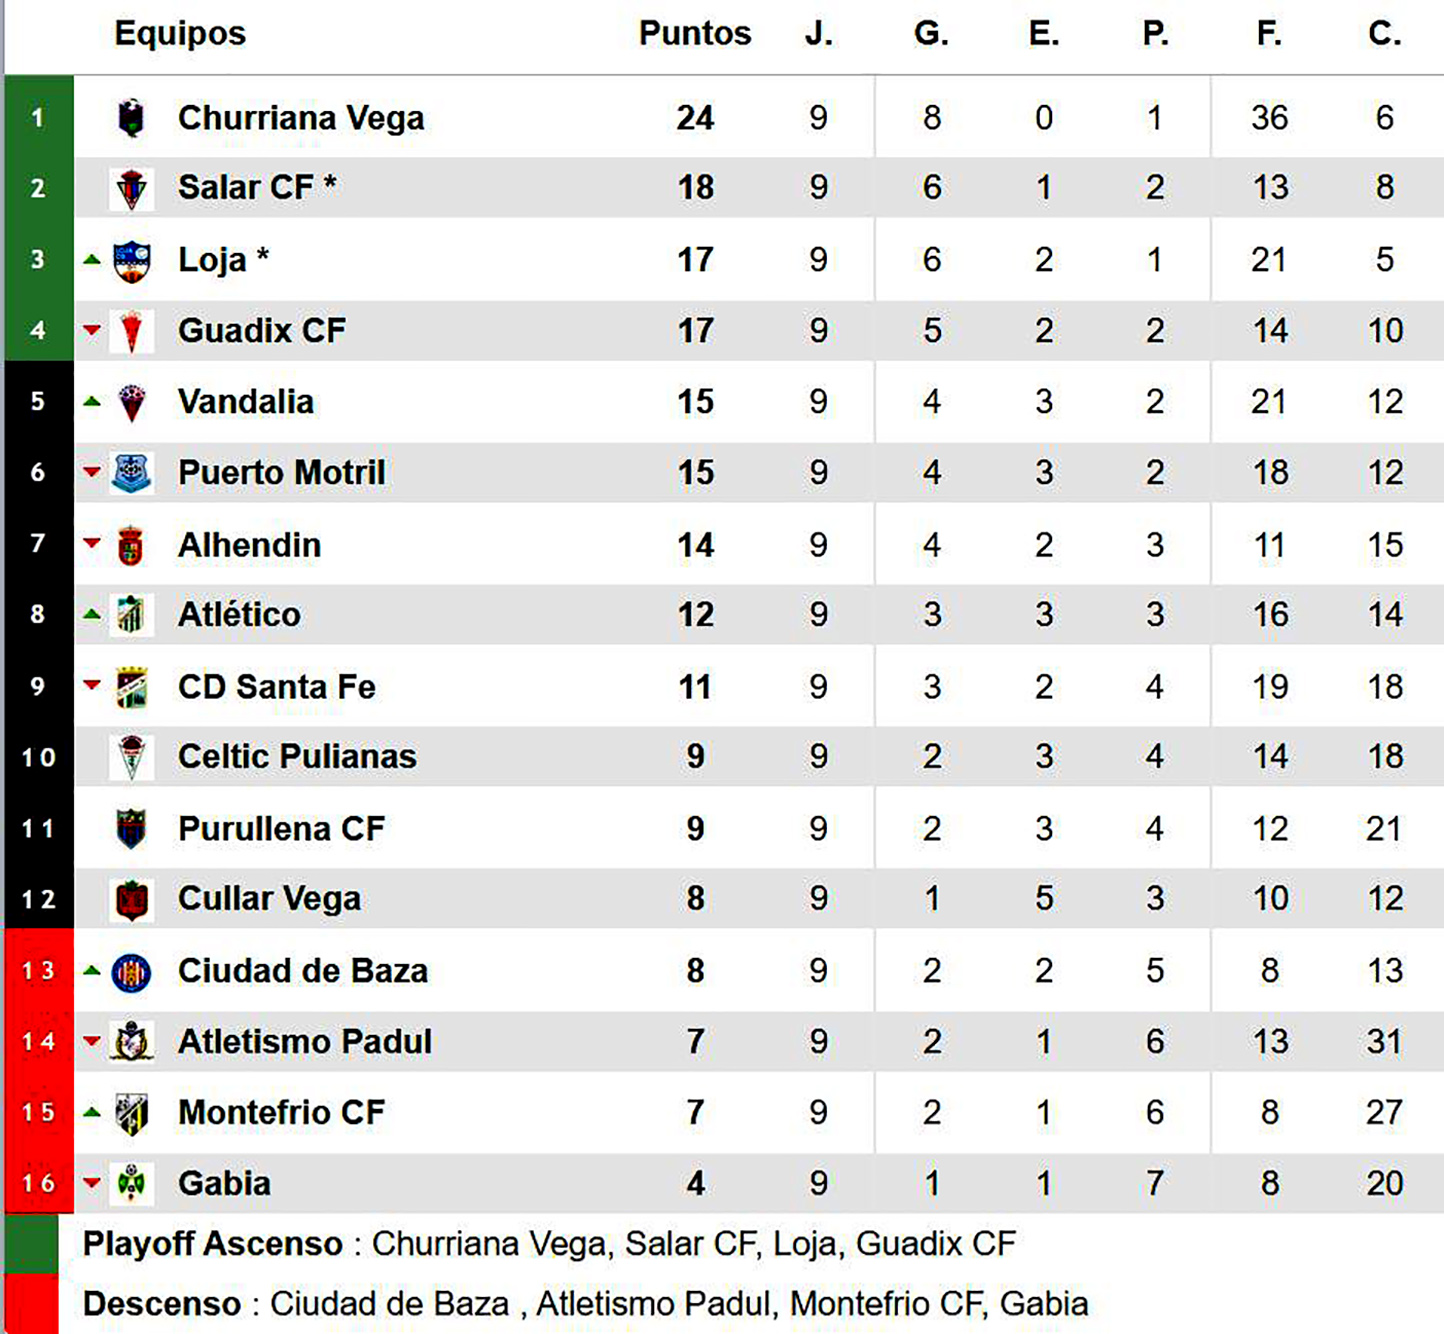Click the Loja team crest
This screenshot has height=1334, width=1444.
[131, 261]
